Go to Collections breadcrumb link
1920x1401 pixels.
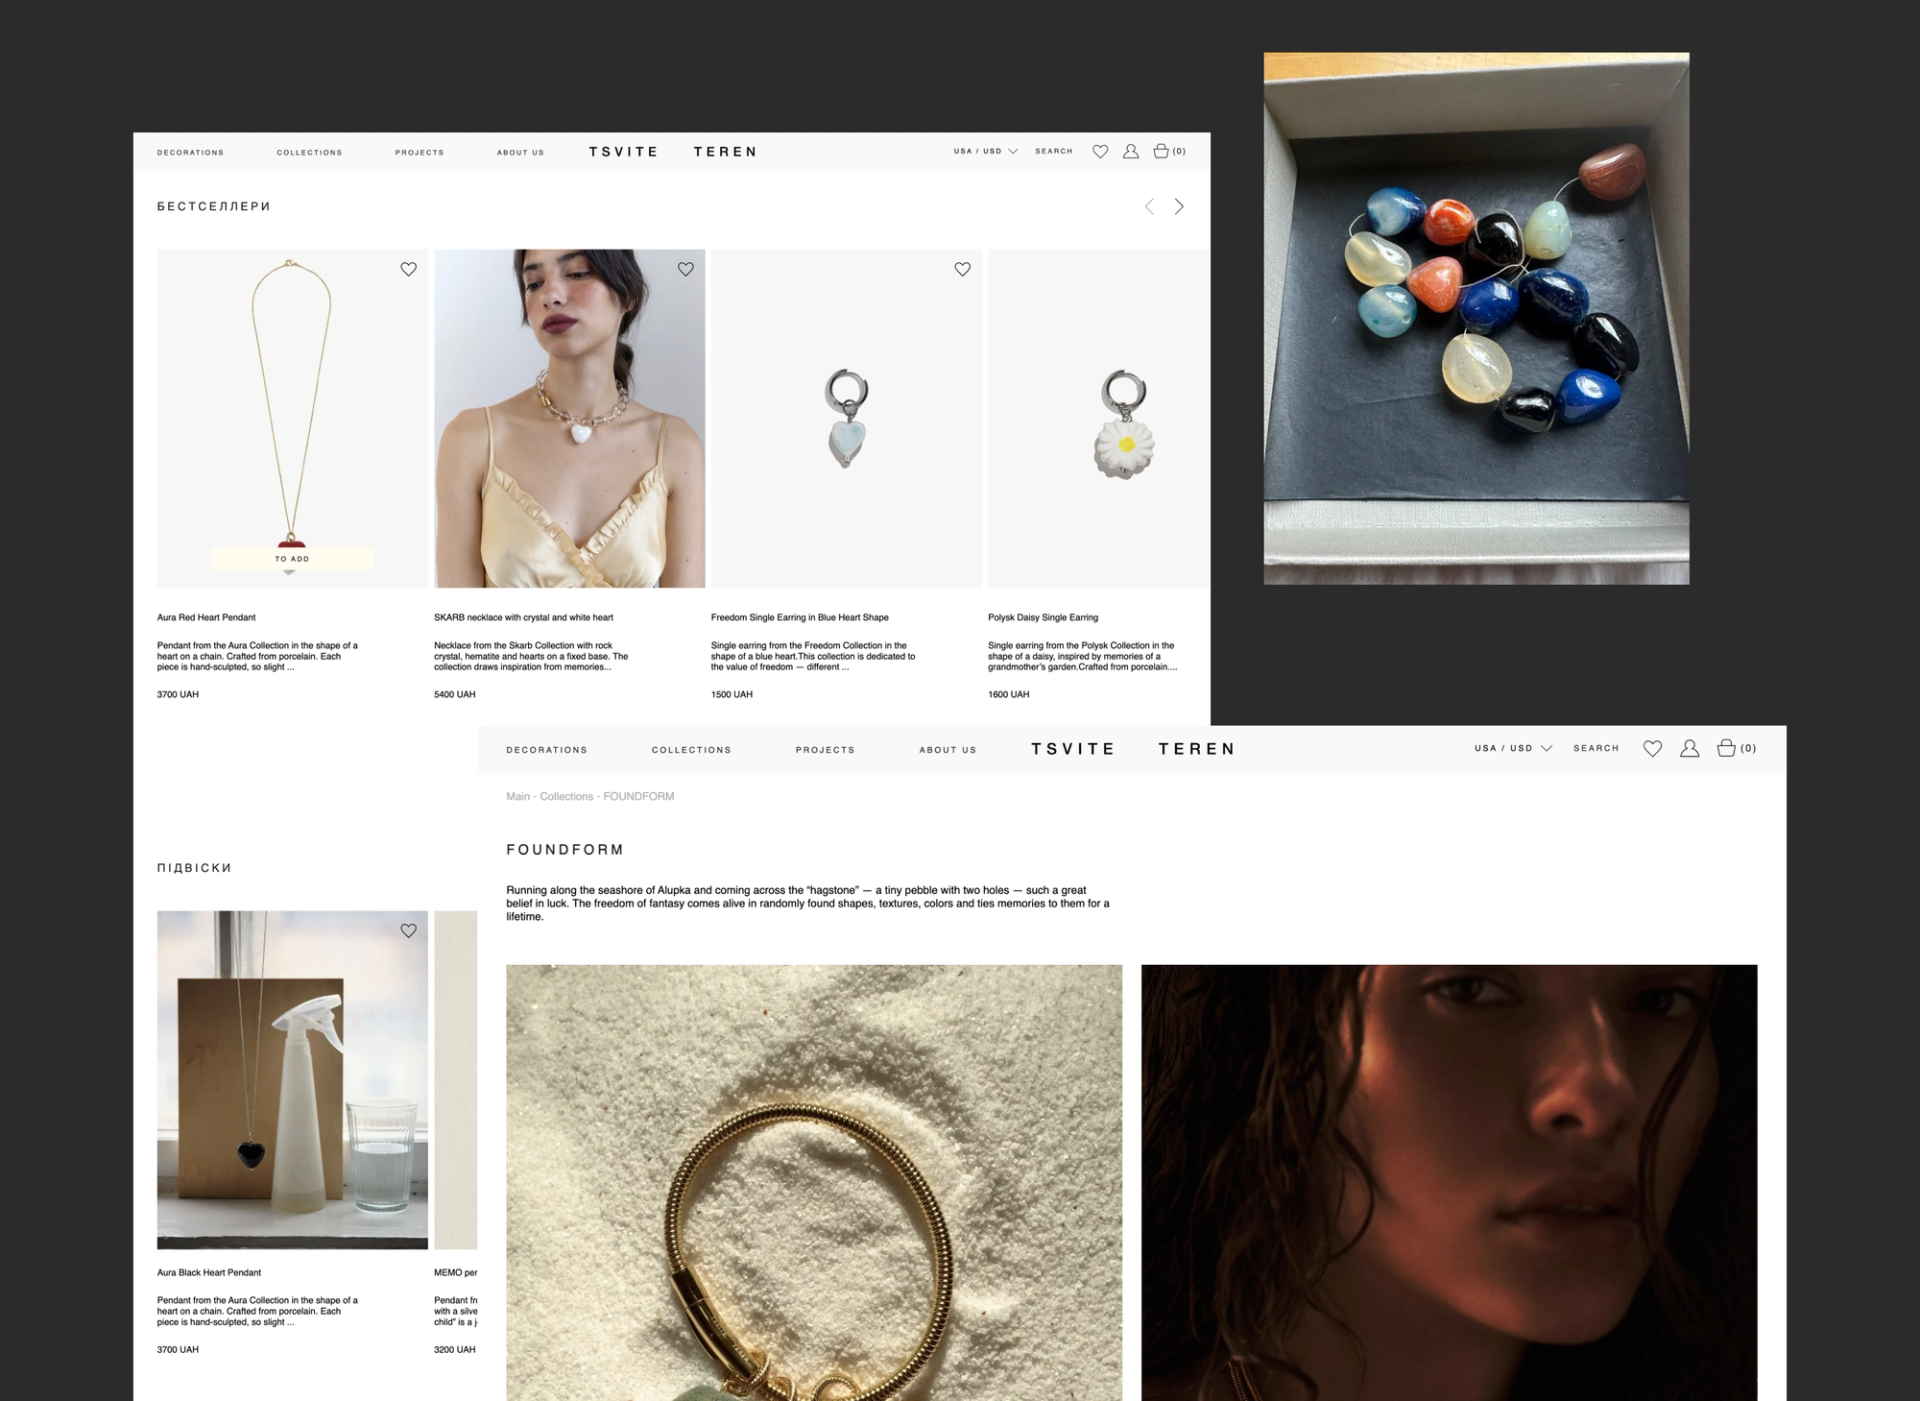point(566,797)
